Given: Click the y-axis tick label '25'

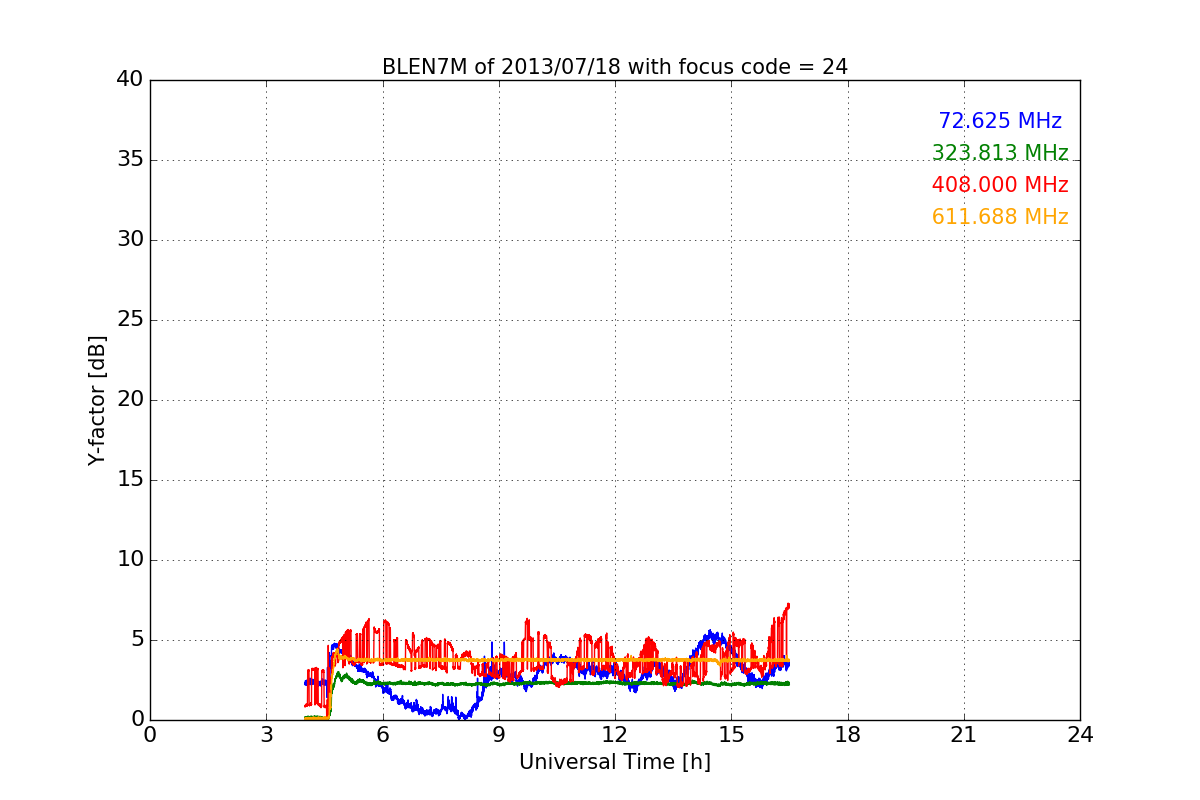Looking at the screenshot, I should (x=130, y=320).
